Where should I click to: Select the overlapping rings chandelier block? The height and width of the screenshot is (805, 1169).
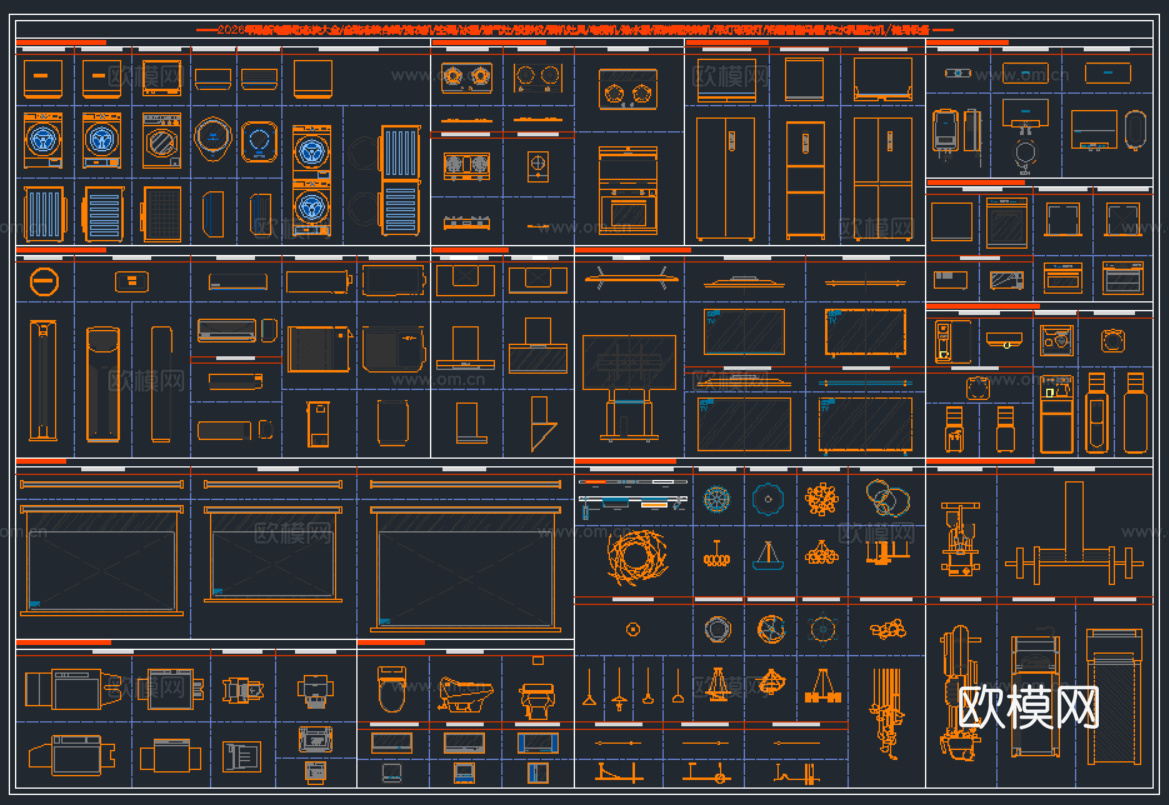click(x=887, y=499)
